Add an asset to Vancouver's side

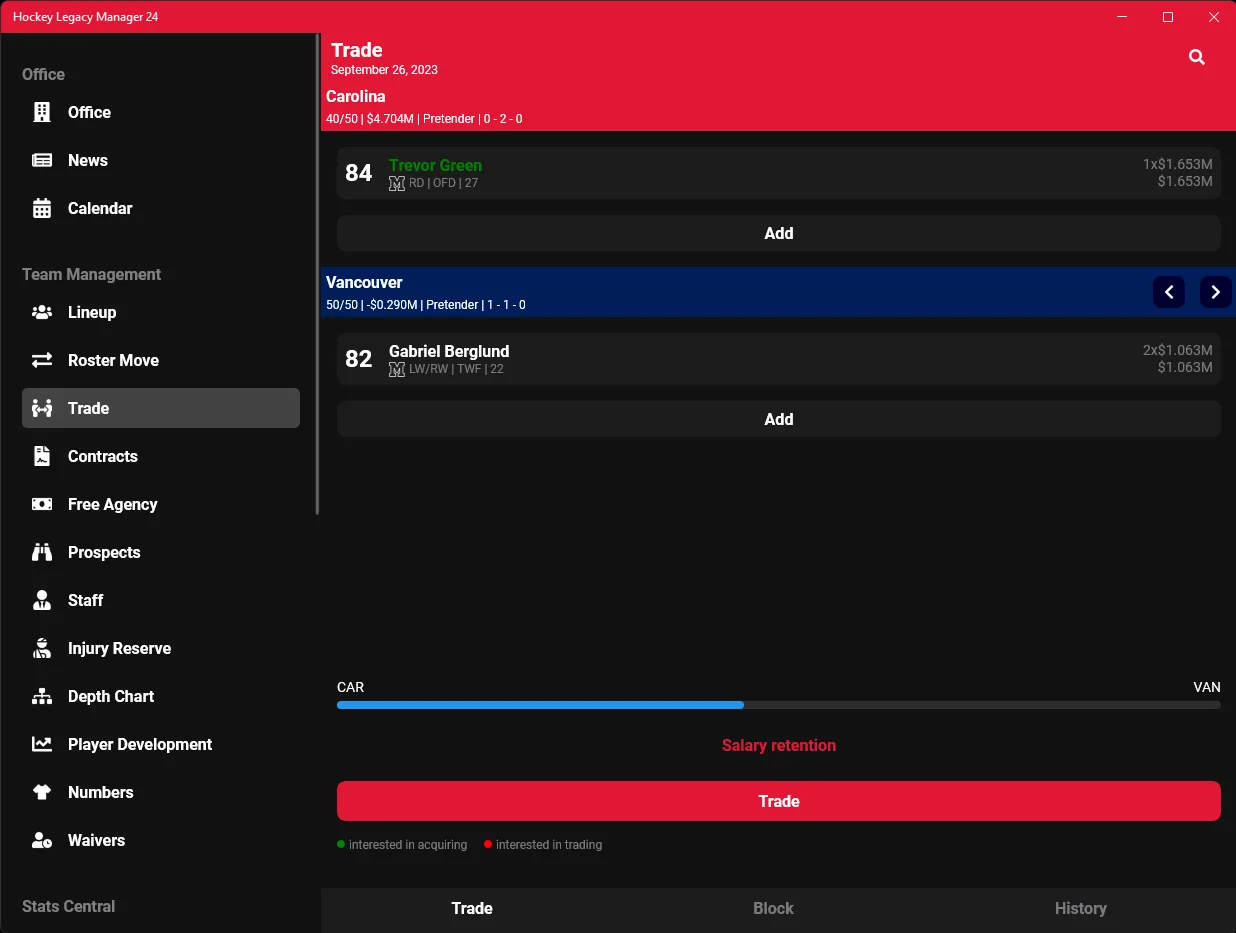(779, 419)
